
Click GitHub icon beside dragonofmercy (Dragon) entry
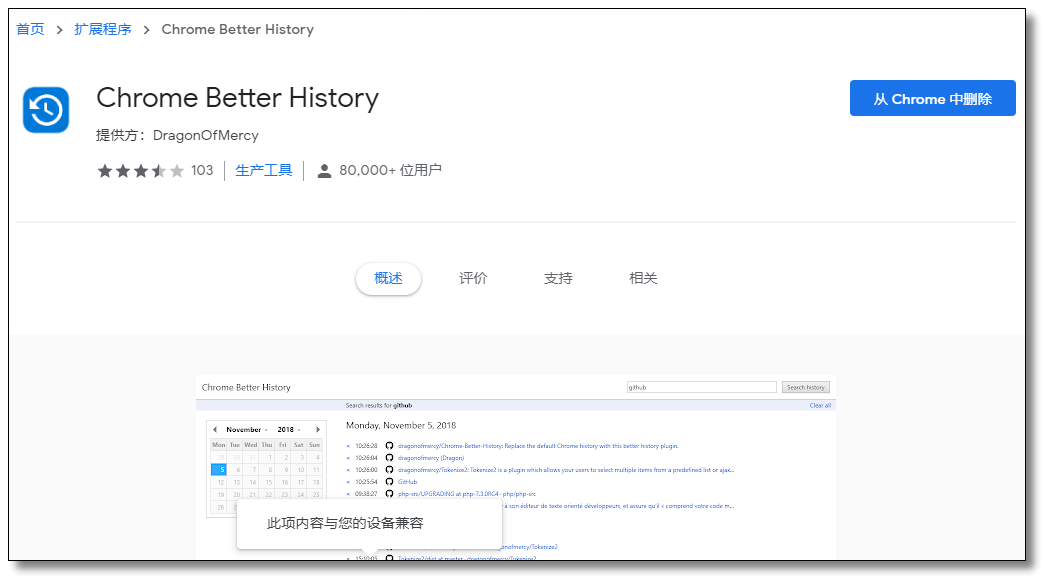389,458
